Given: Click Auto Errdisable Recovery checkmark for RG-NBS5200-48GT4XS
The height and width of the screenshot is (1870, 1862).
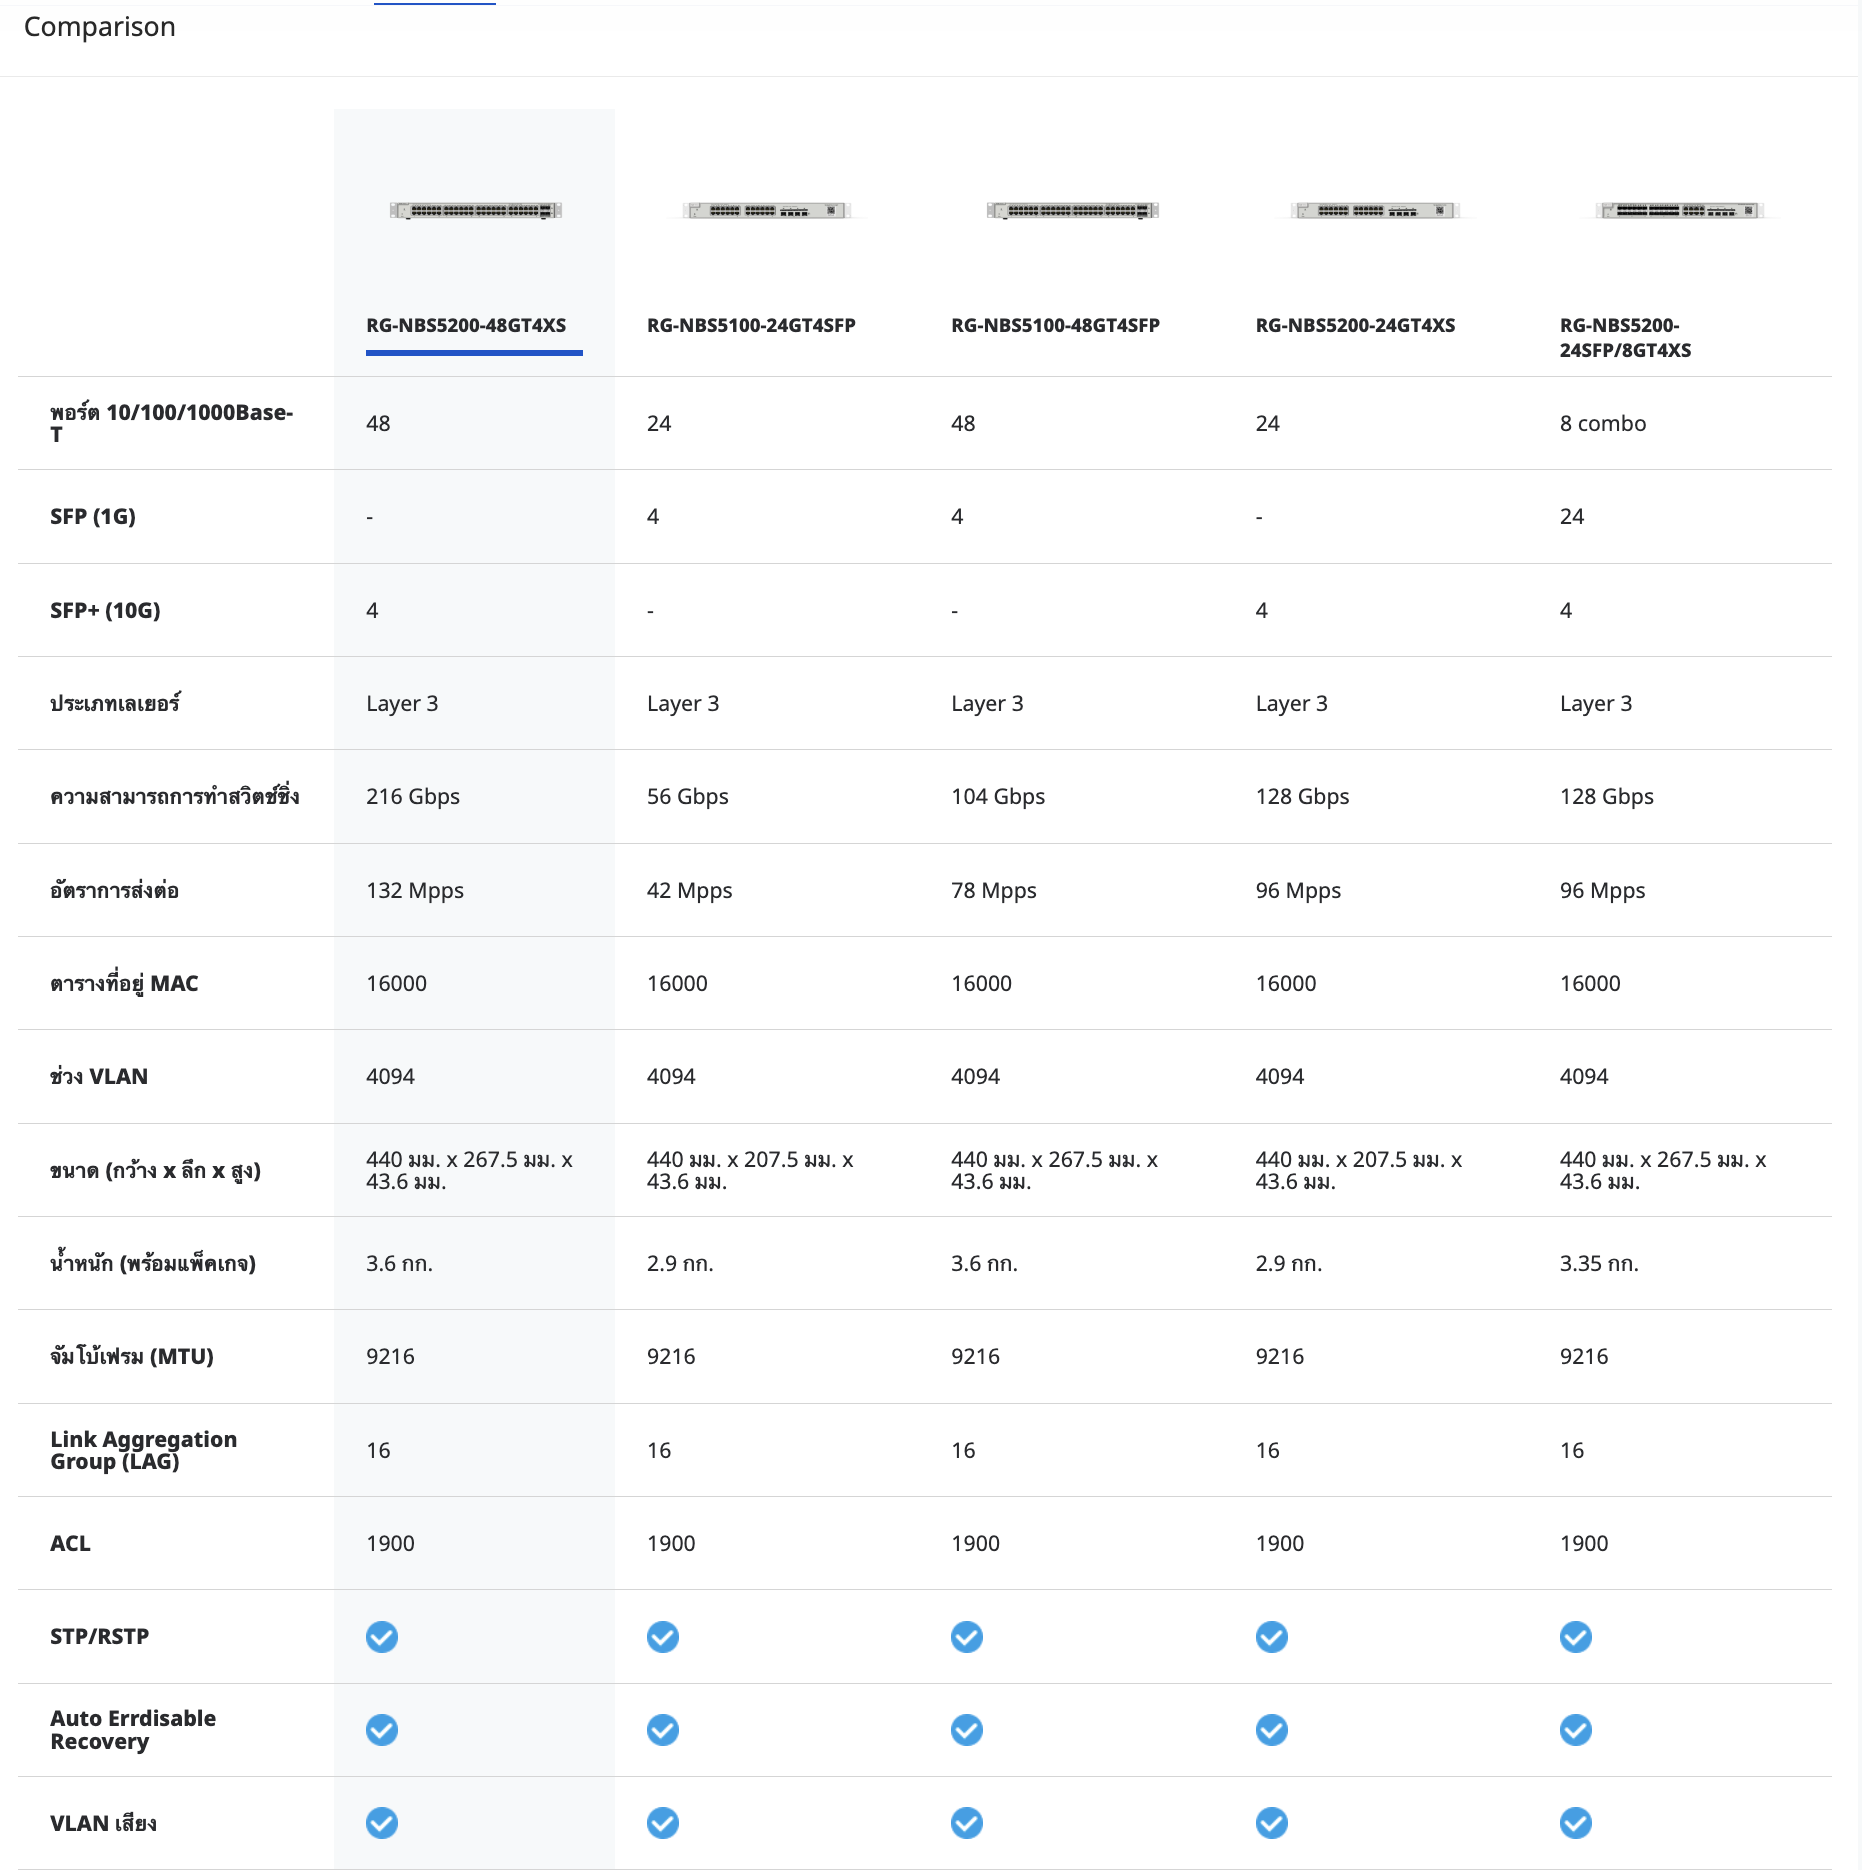Looking at the screenshot, I should (x=382, y=1730).
